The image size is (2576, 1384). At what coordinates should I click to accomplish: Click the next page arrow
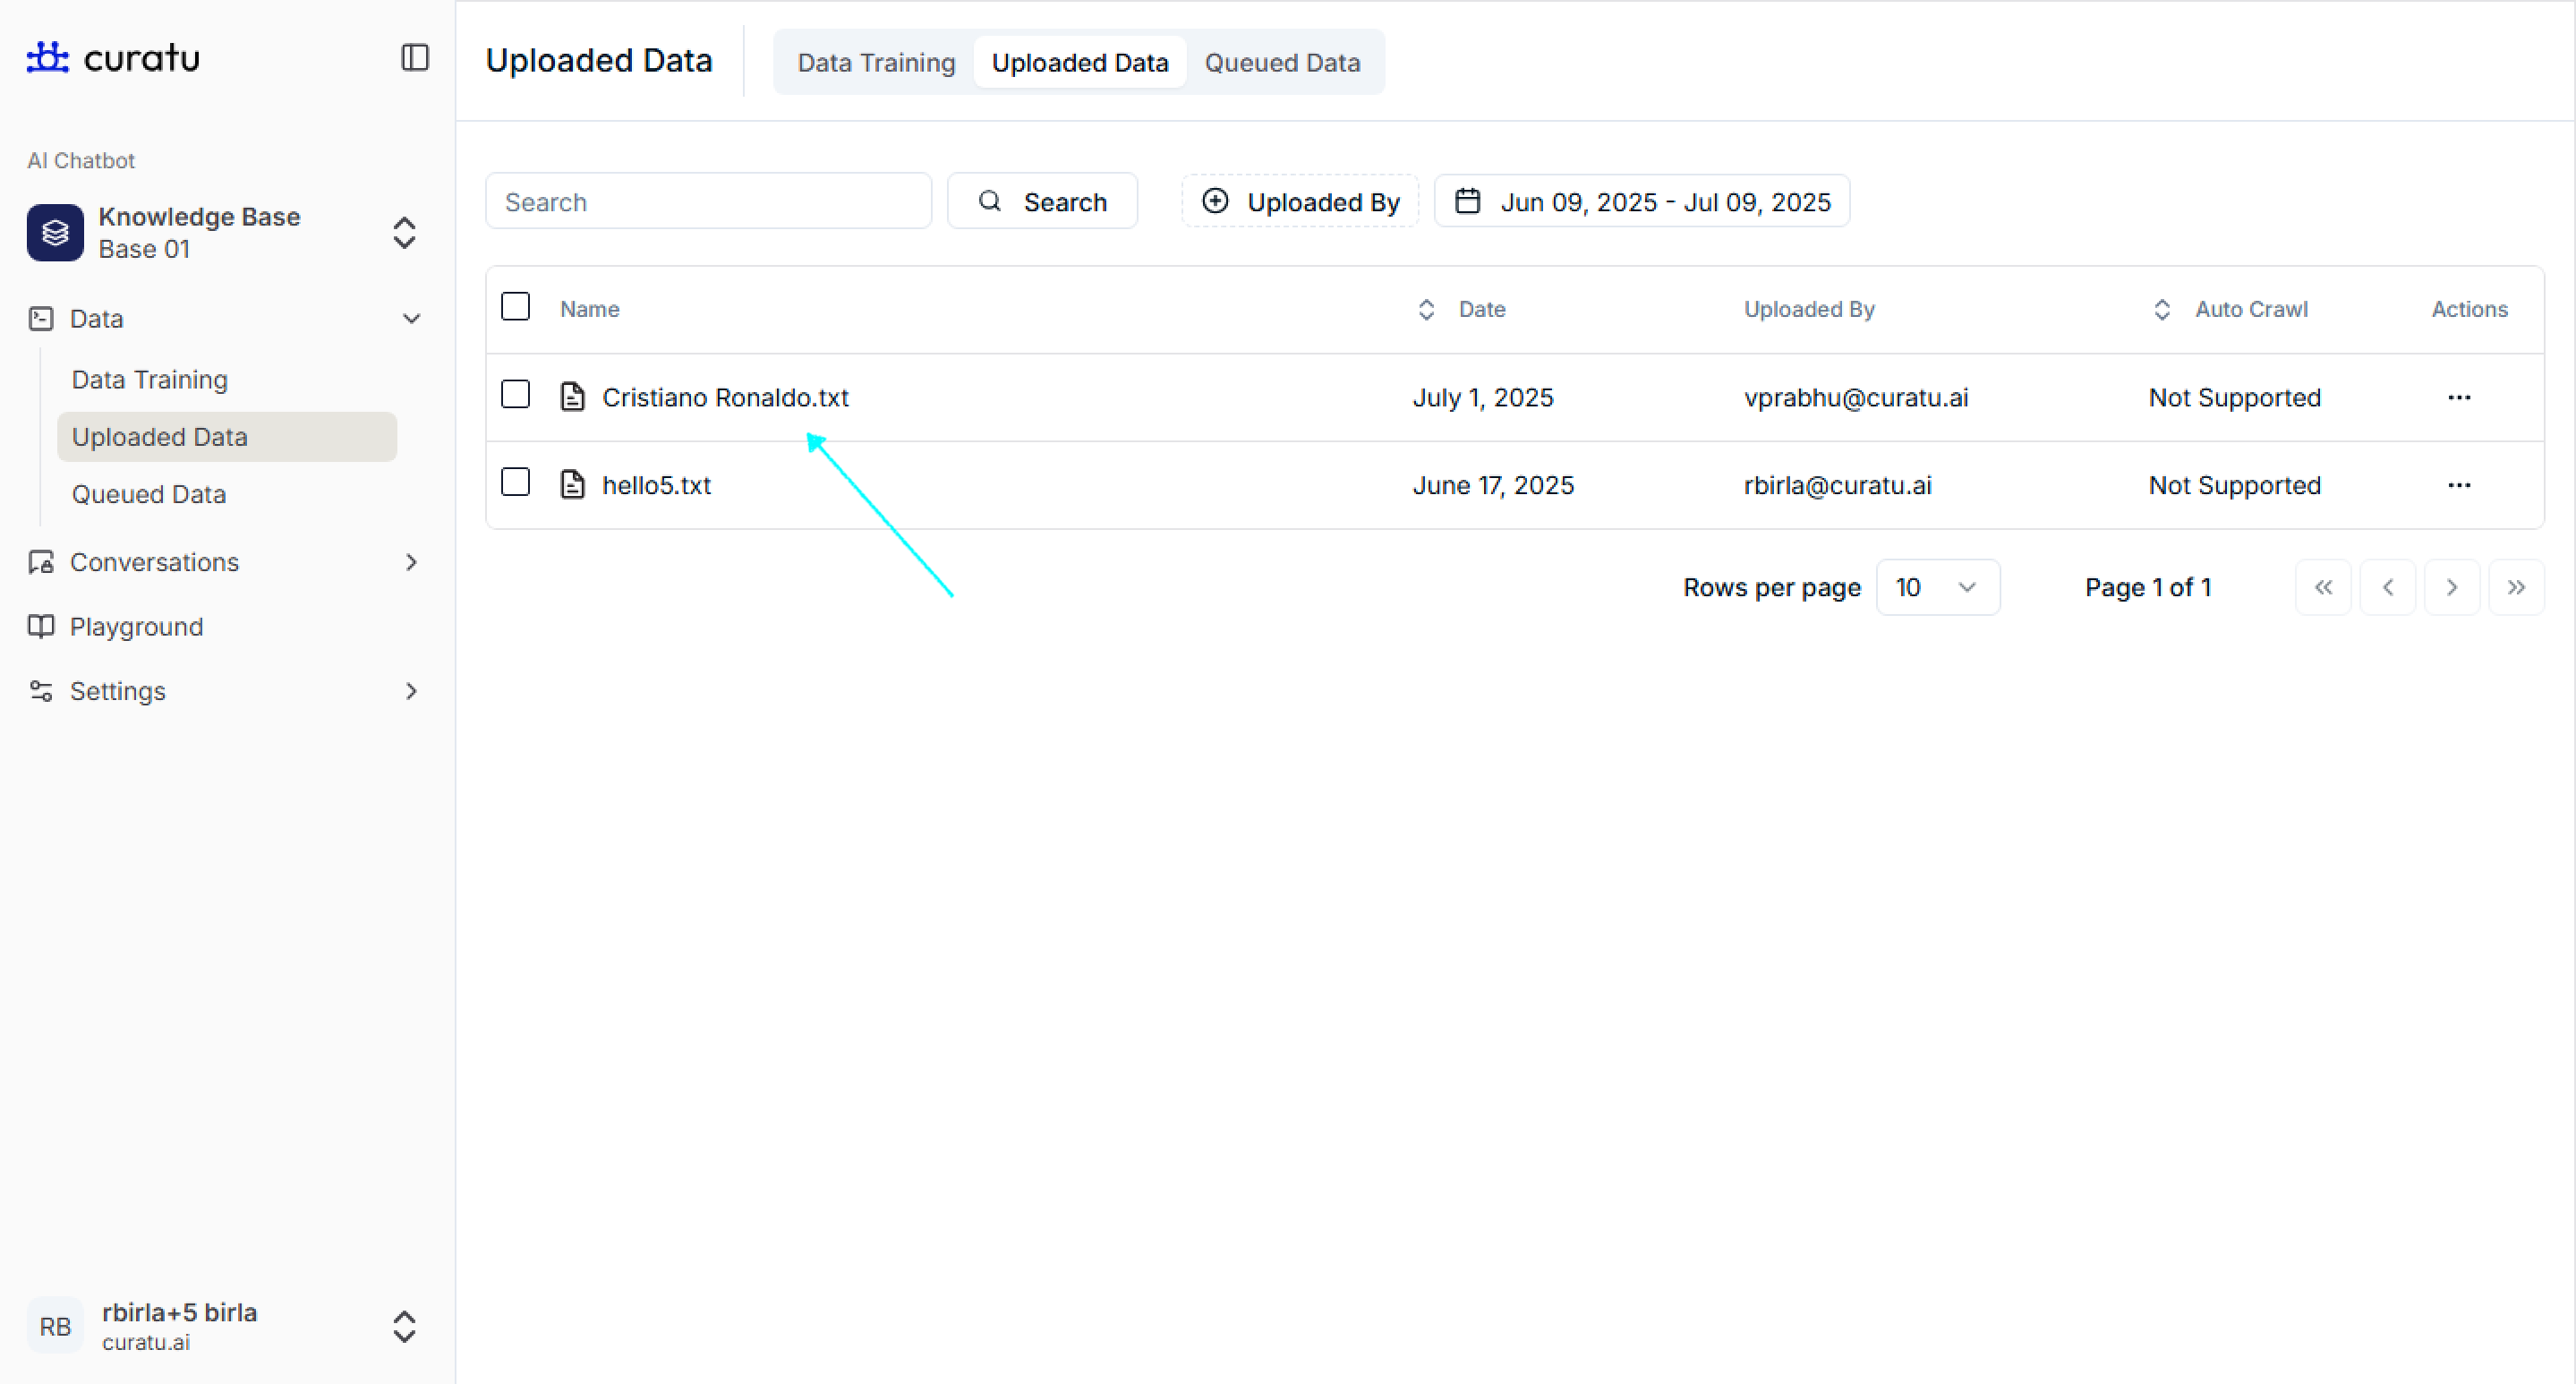click(2451, 588)
